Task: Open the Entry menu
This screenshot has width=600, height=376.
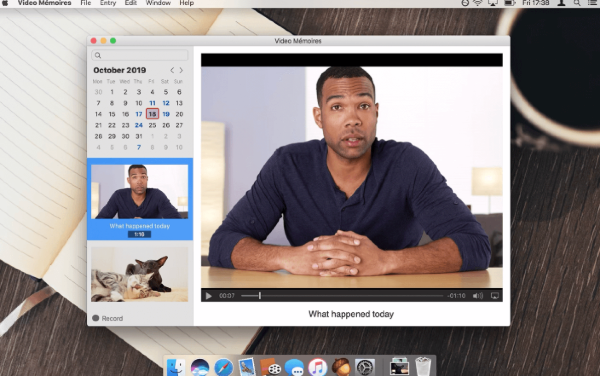Action: tap(108, 3)
